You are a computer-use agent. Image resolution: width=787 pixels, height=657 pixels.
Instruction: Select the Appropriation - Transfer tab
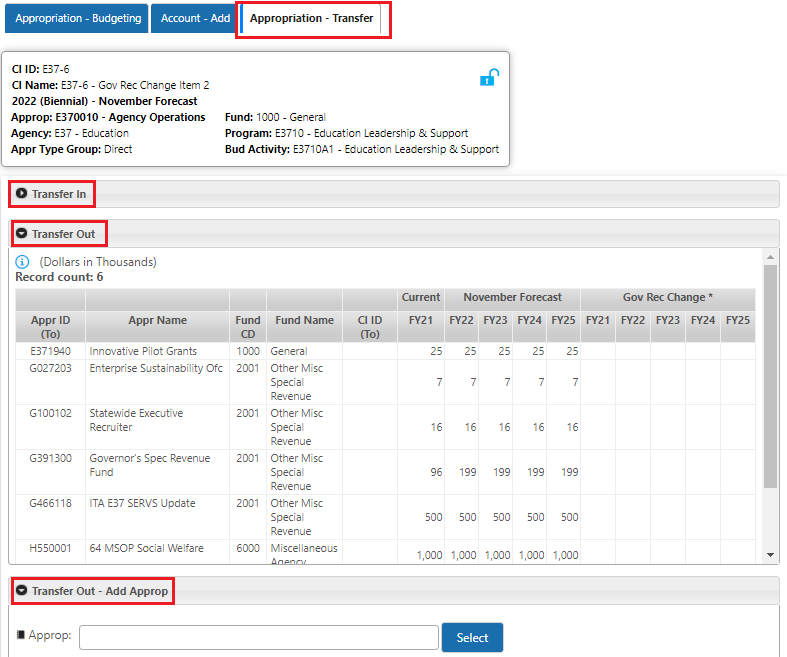[x=311, y=18]
